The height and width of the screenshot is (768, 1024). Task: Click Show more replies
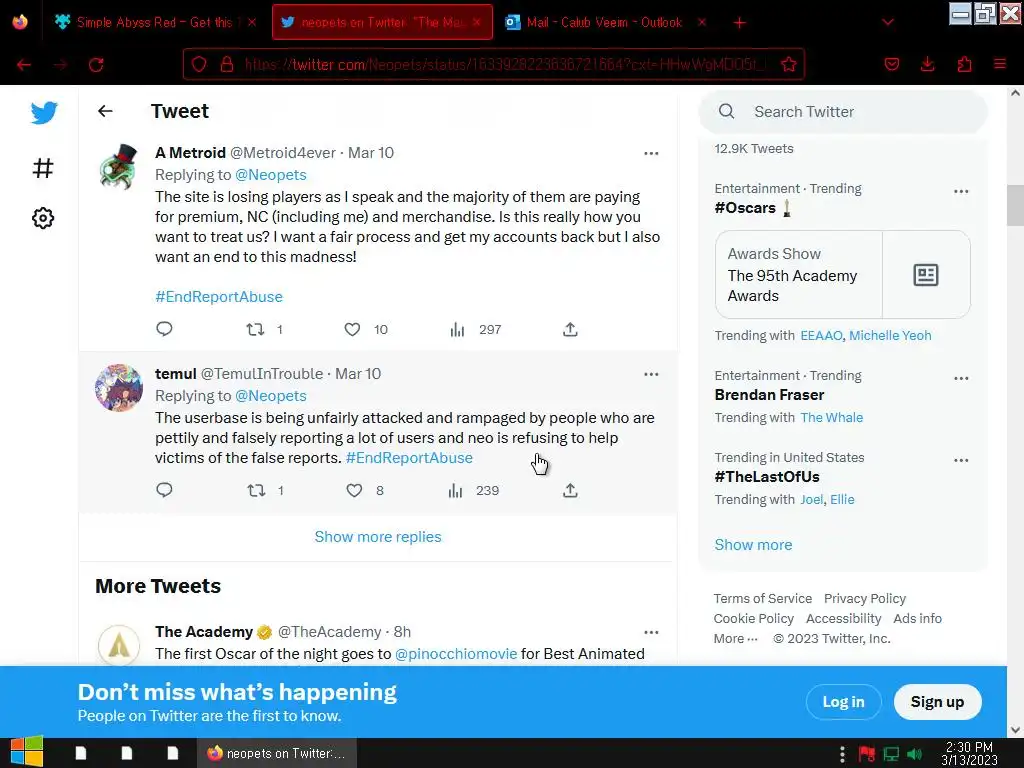378,537
